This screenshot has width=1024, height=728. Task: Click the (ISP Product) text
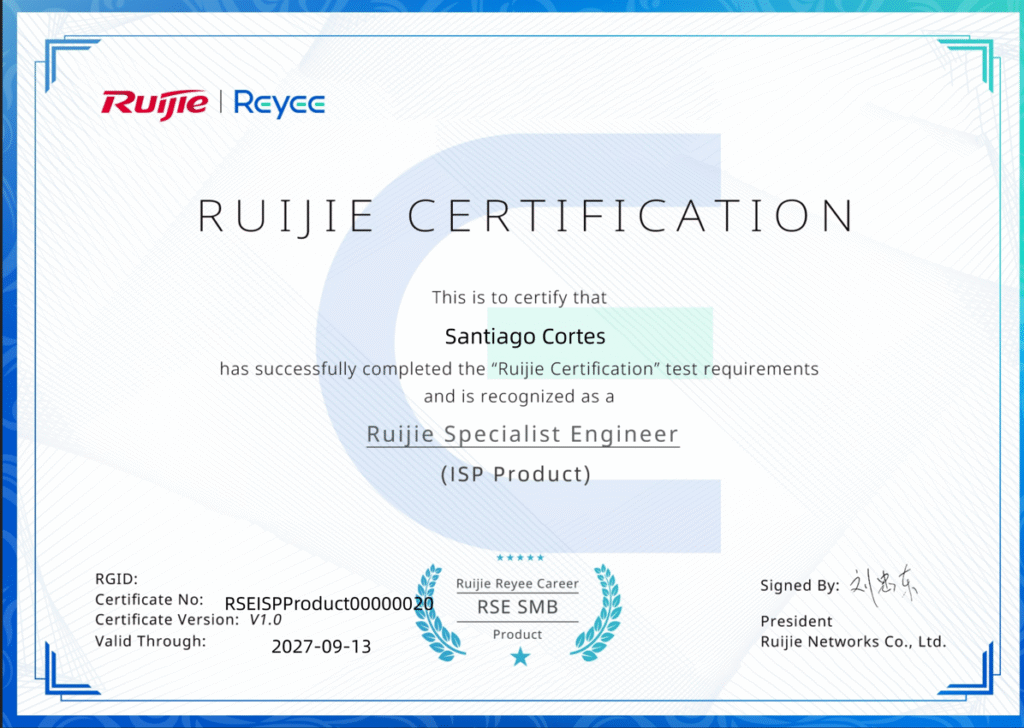point(516,474)
